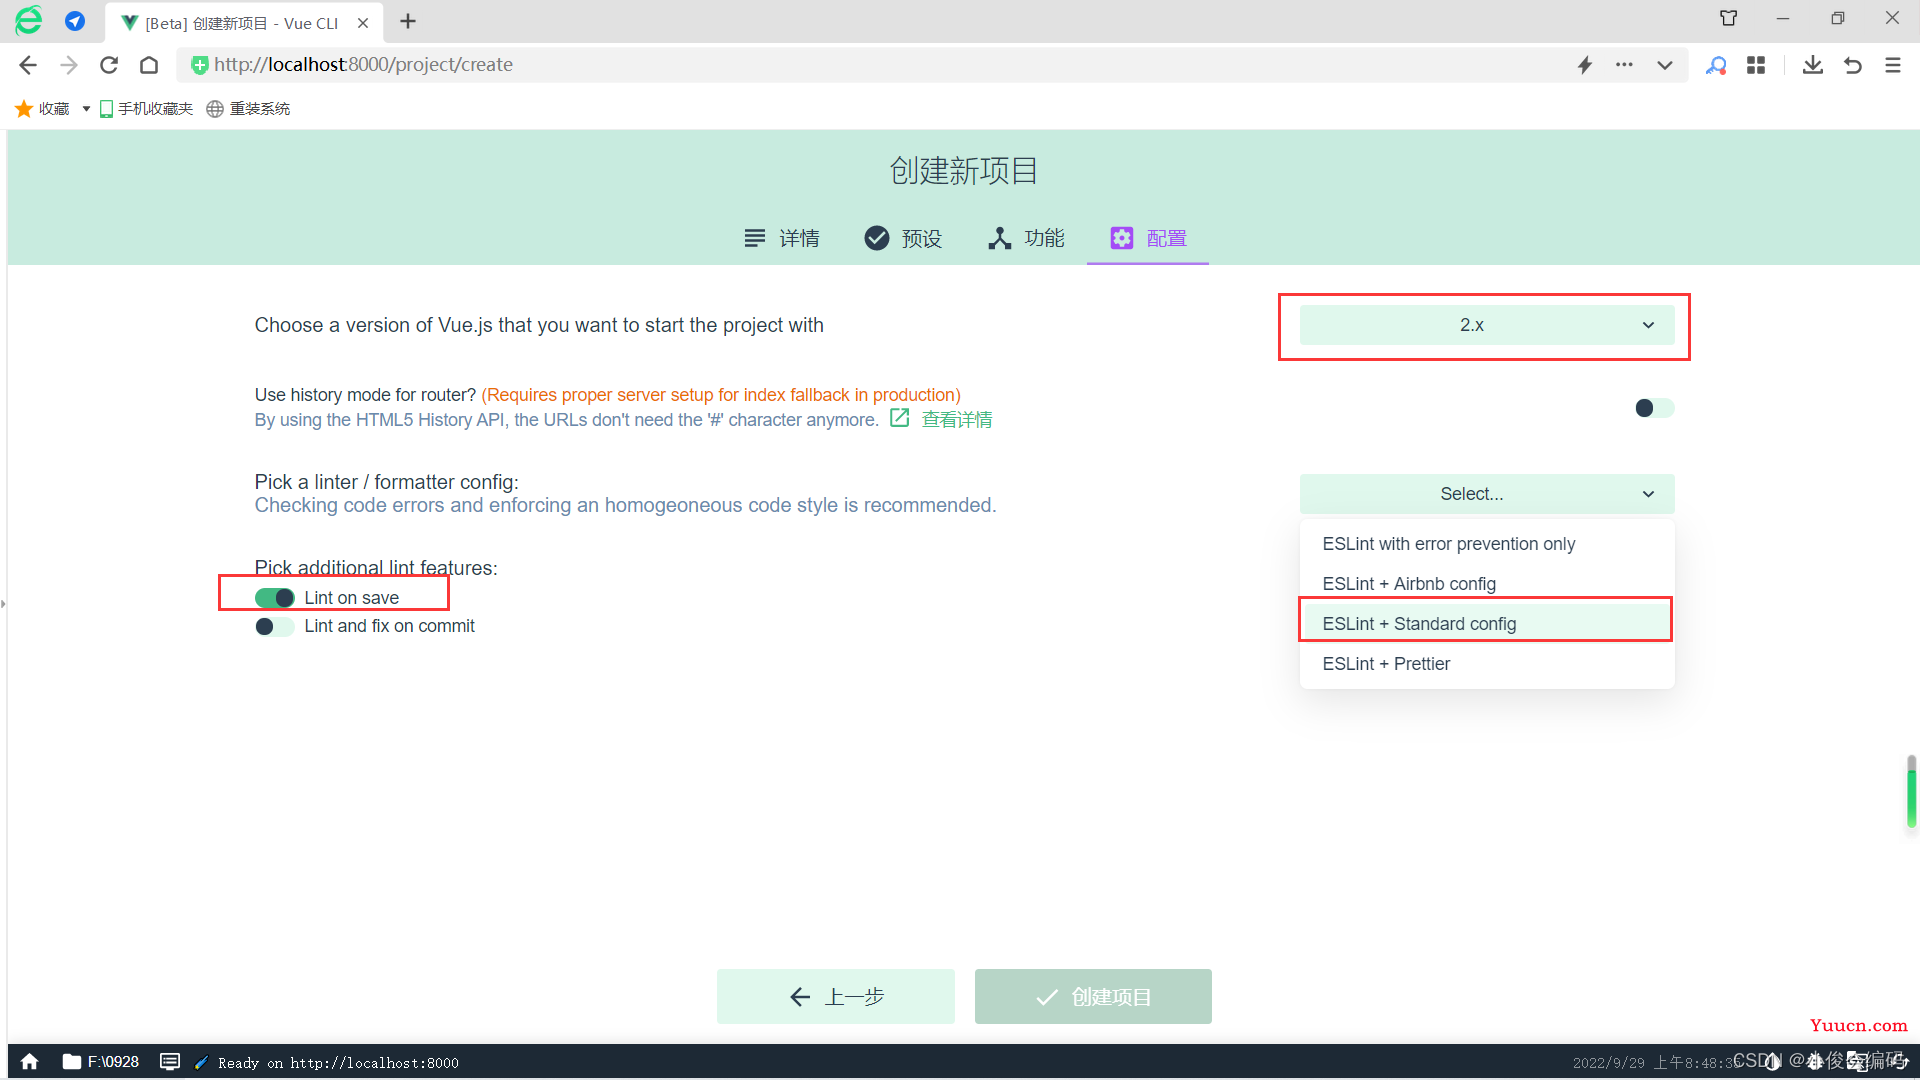Expand the address bar dropdown chevron

(1664, 65)
